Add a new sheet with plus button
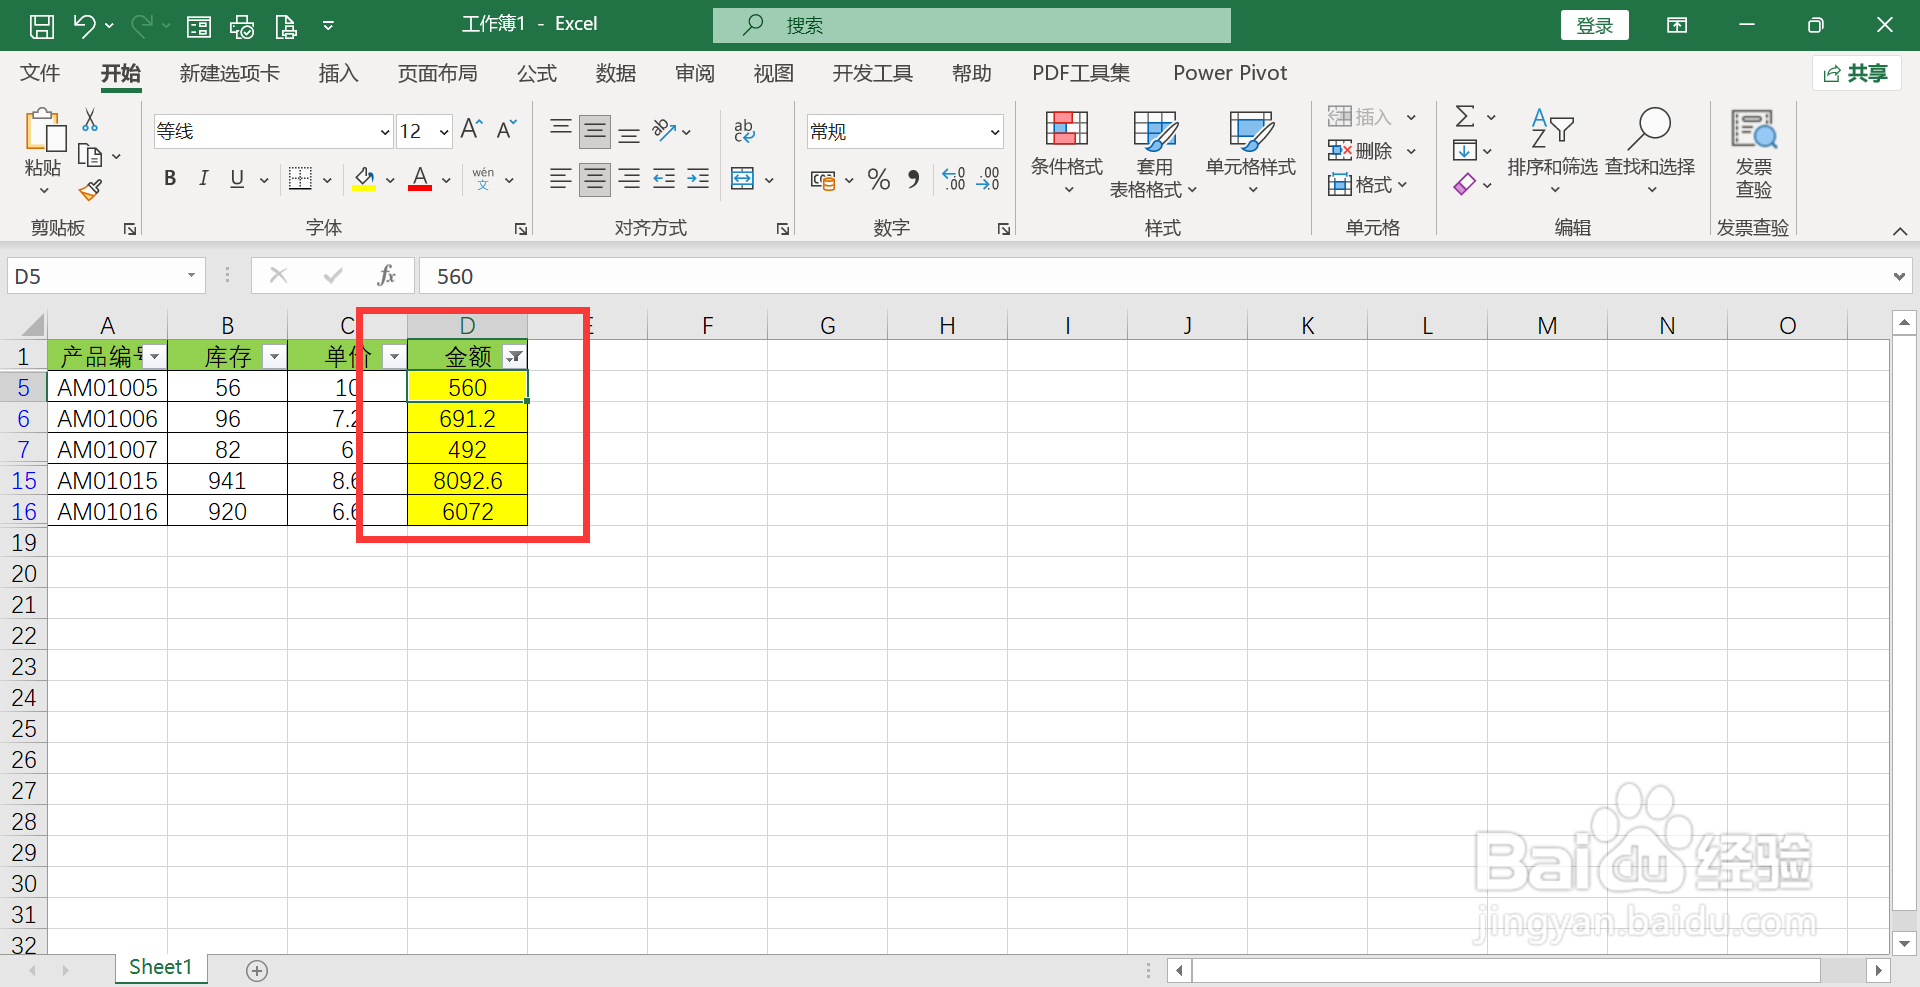Viewport: 1920px width, 987px height. click(257, 970)
